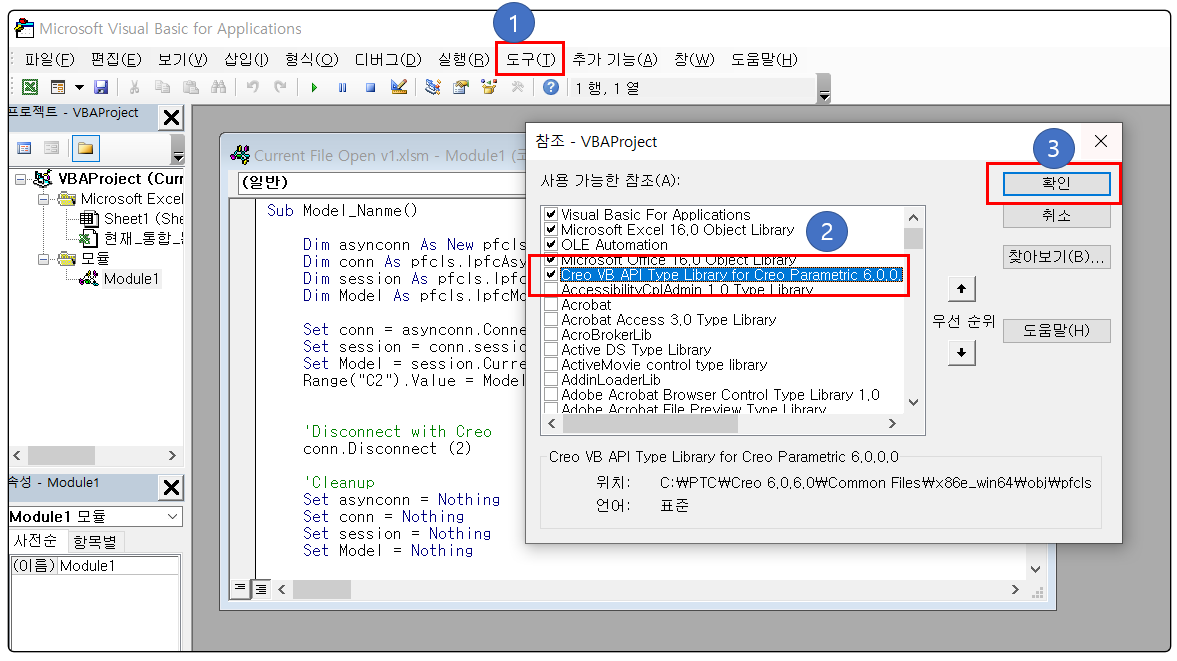
Task: Click the Redo arrow icon
Action: coord(280,88)
